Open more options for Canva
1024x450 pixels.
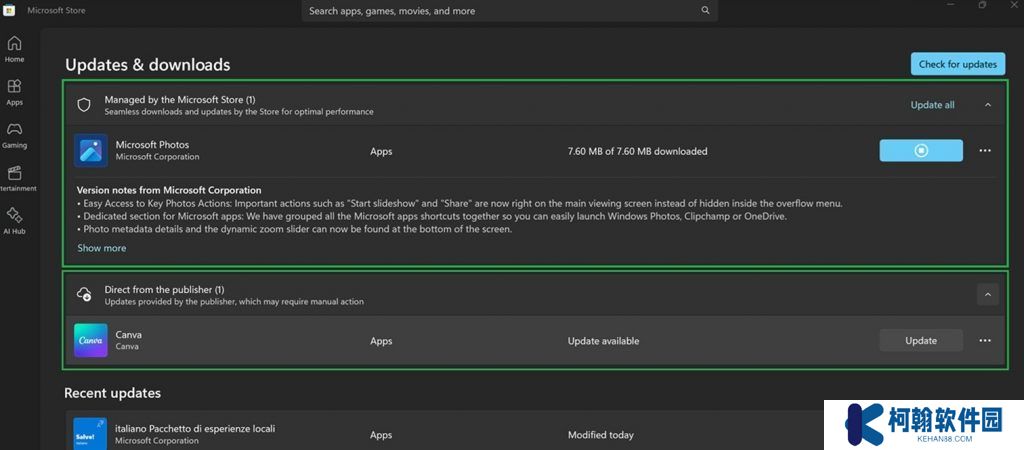985,340
